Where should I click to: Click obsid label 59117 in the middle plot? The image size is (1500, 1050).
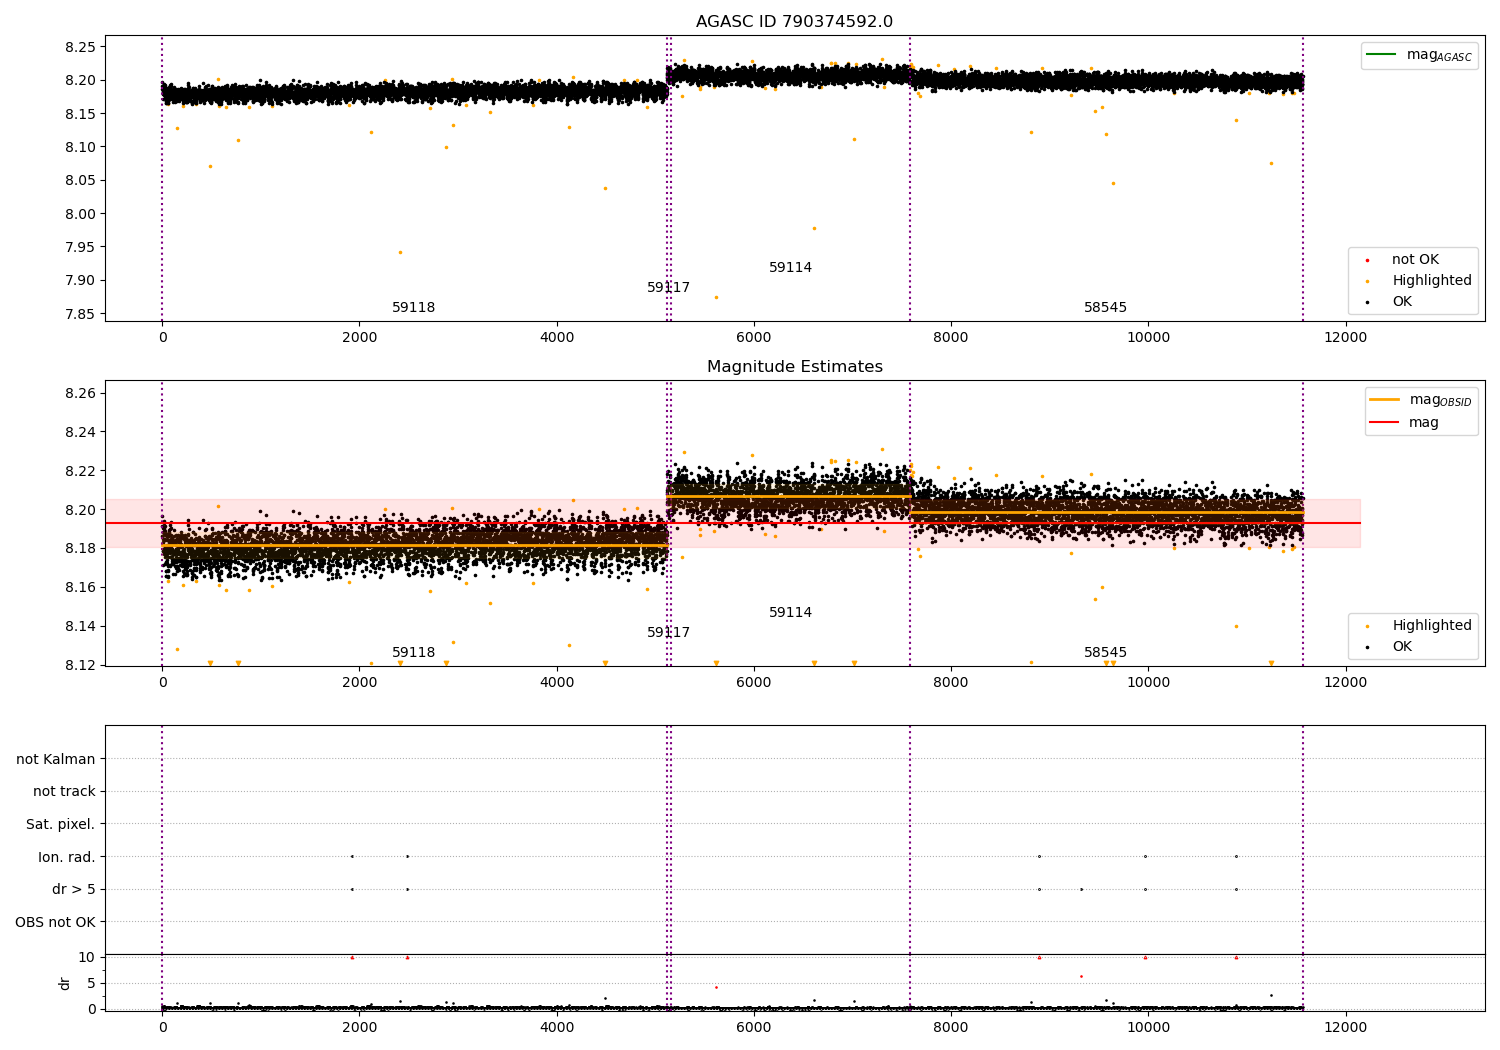[668, 633]
